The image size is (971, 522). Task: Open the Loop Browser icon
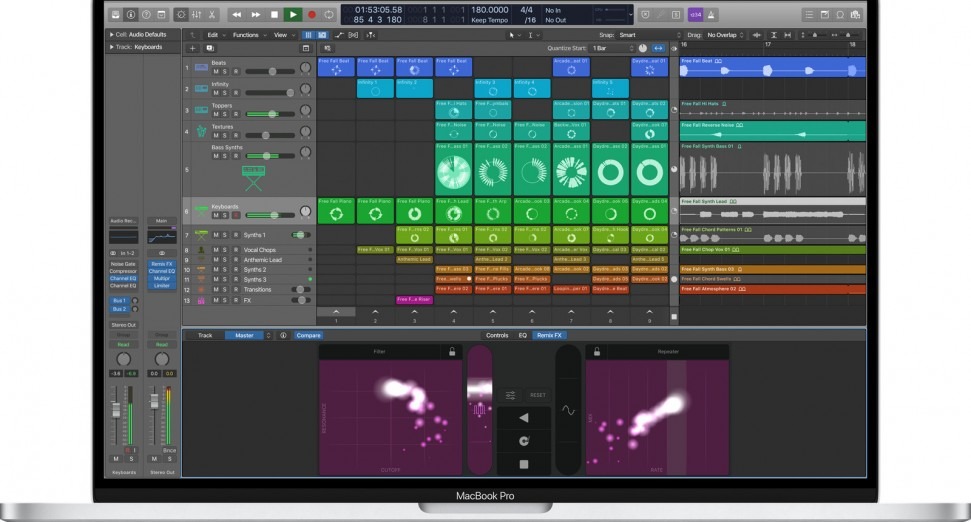pos(840,14)
